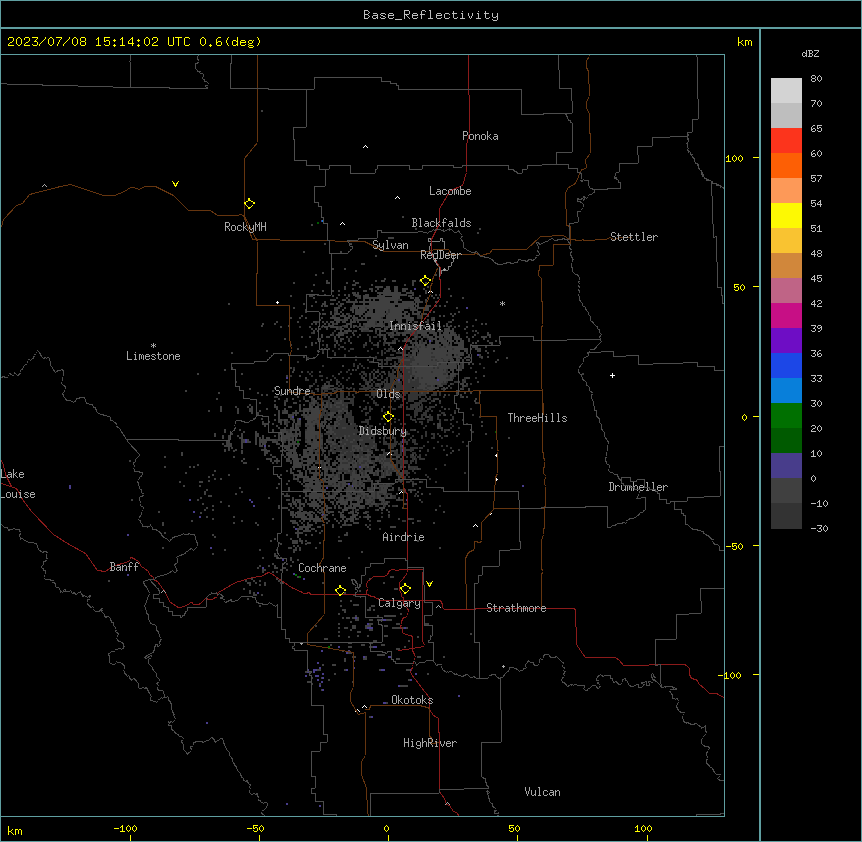
Task: Click the yellow diamond marker above RockyMH
Action: click(249, 204)
